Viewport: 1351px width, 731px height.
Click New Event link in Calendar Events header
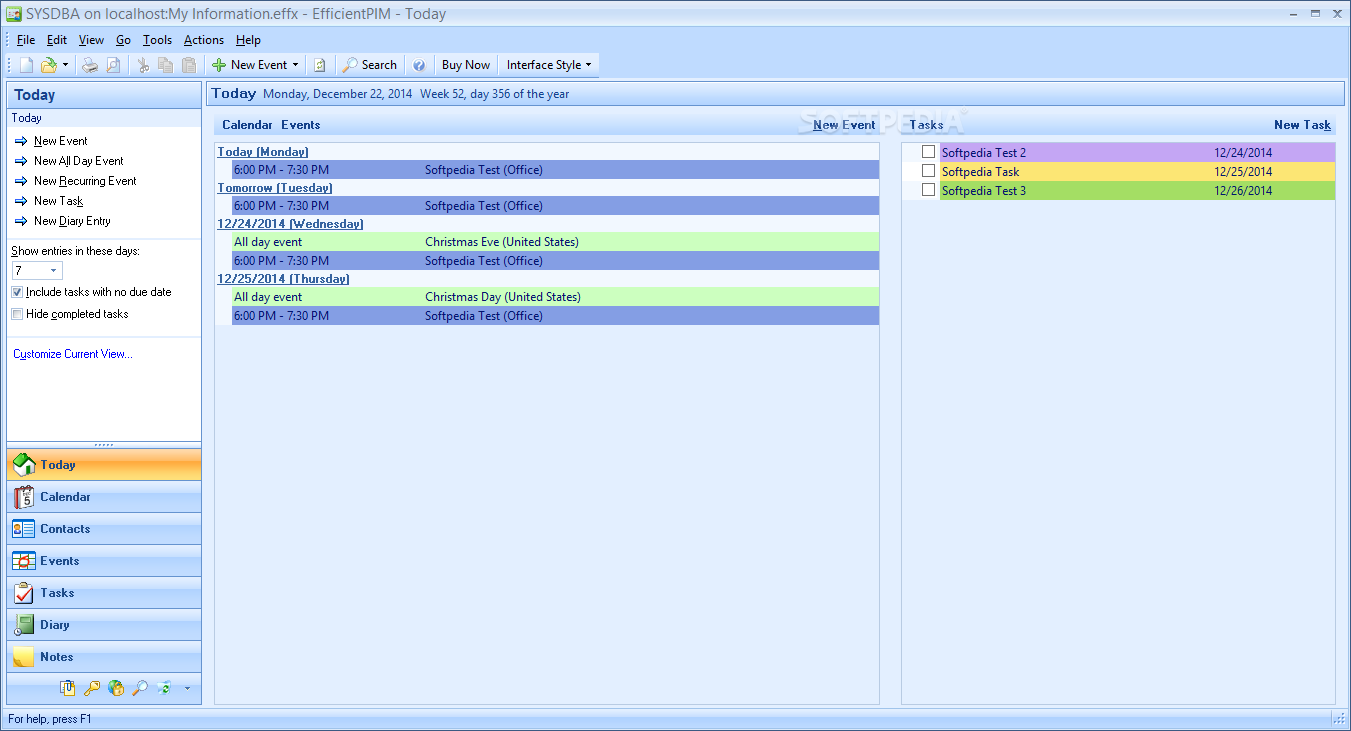[844, 125]
